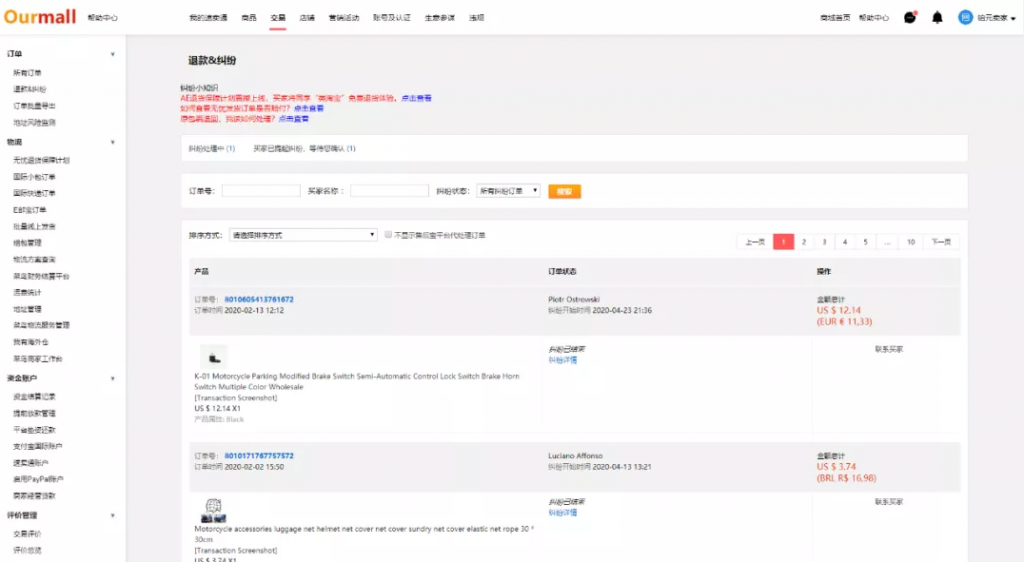This screenshot has height=562, width=1024.
Task: Collapse the 订单 sidebar section
Action: point(112,54)
